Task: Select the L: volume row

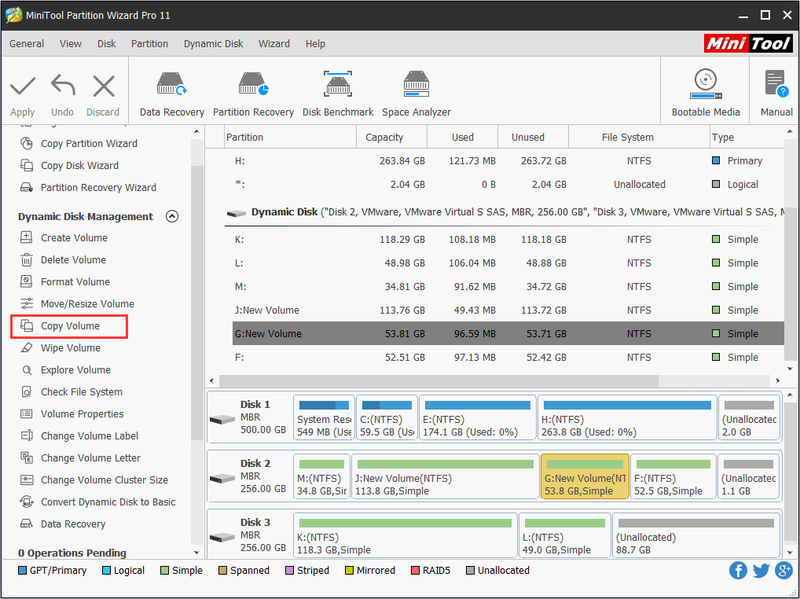Action: click(x=508, y=263)
